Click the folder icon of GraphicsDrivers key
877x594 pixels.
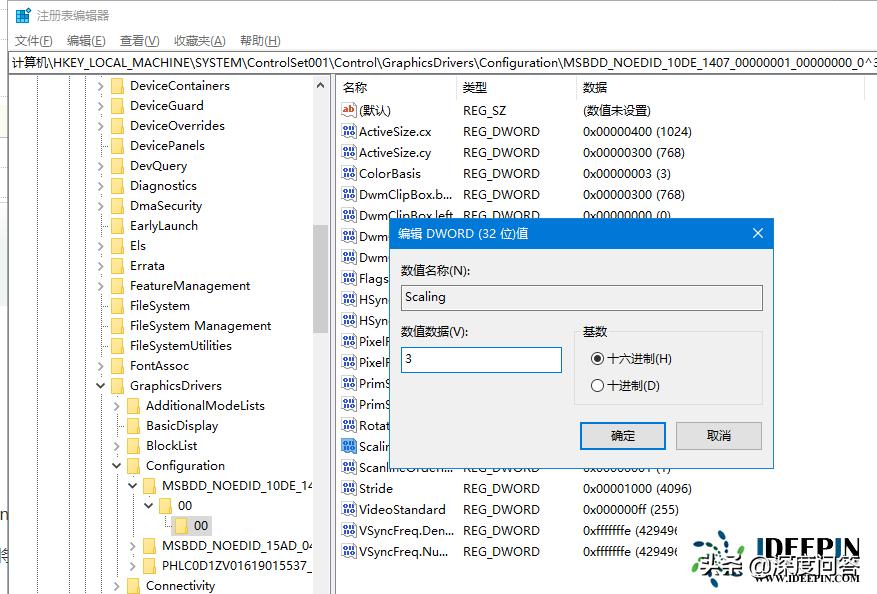pyautogui.click(x=118, y=385)
